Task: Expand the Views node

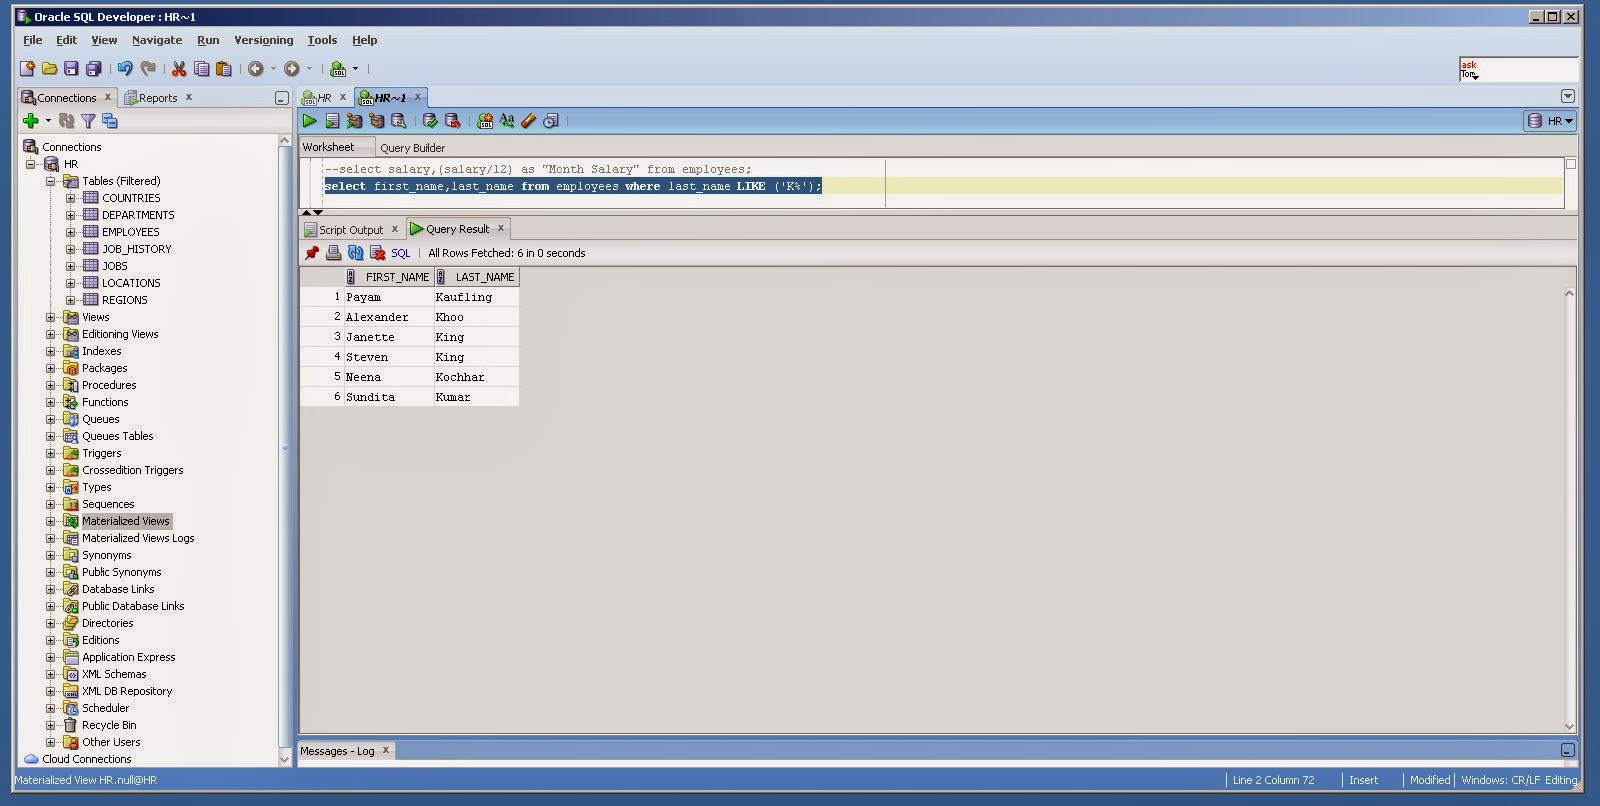Action: coord(51,317)
